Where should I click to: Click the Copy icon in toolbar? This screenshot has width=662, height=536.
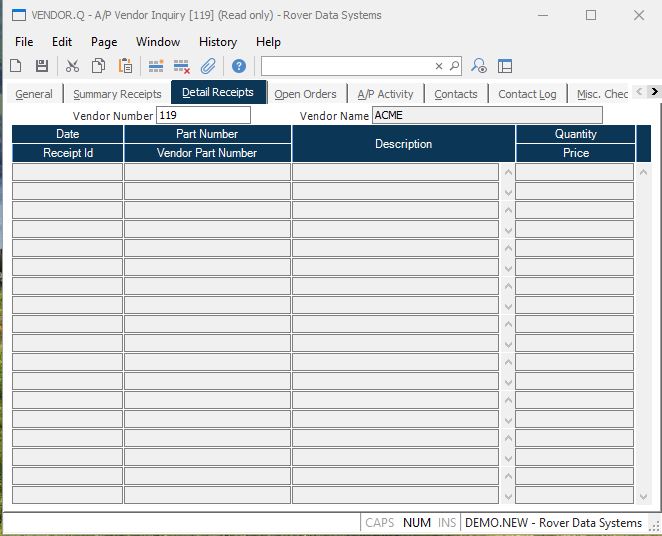coord(98,66)
